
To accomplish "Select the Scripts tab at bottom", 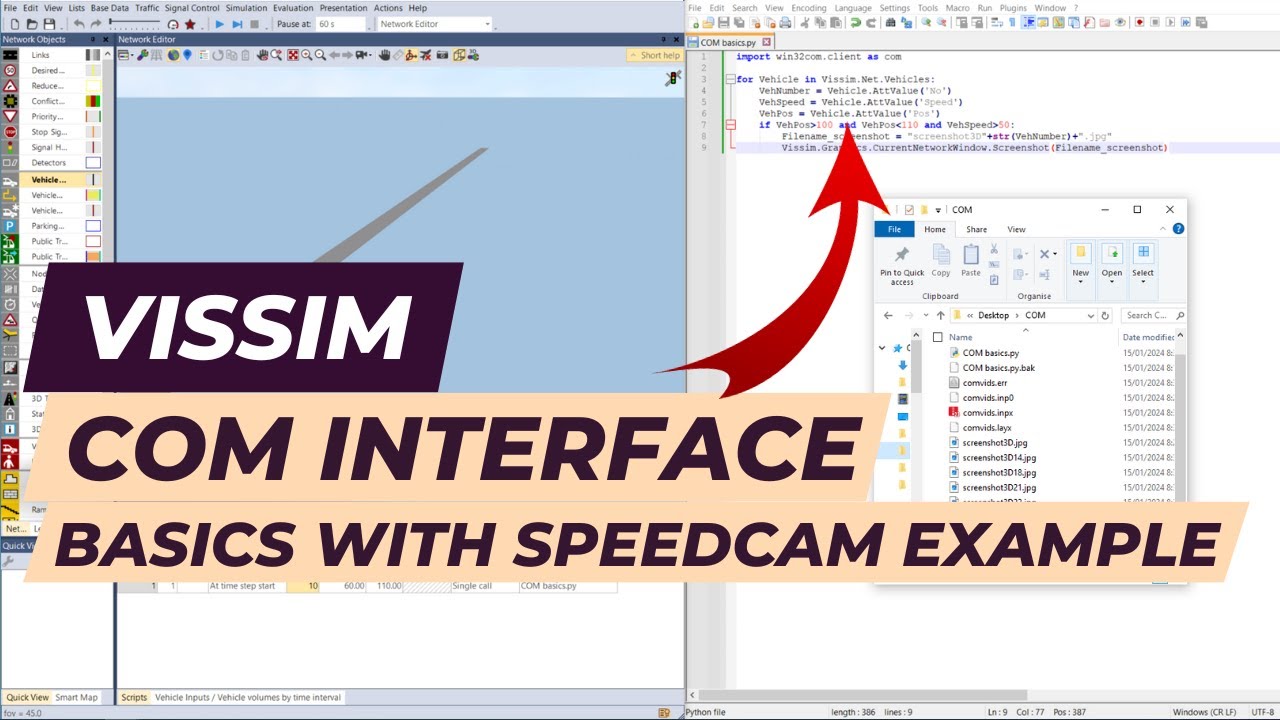I will coord(134,697).
